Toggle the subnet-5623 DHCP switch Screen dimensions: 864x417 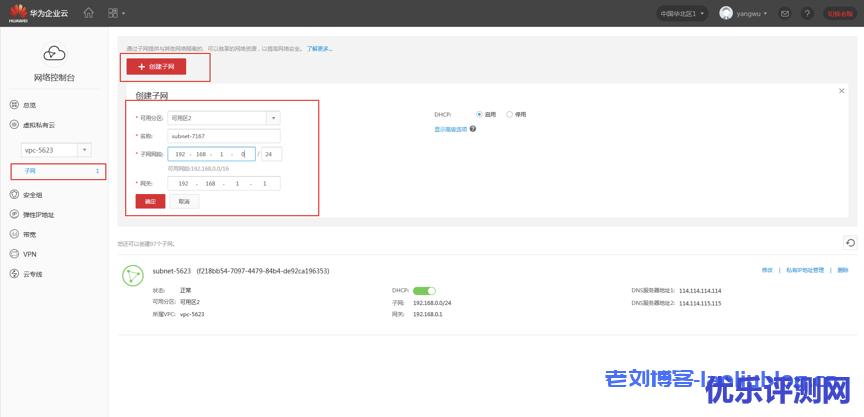[x=424, y=290]
